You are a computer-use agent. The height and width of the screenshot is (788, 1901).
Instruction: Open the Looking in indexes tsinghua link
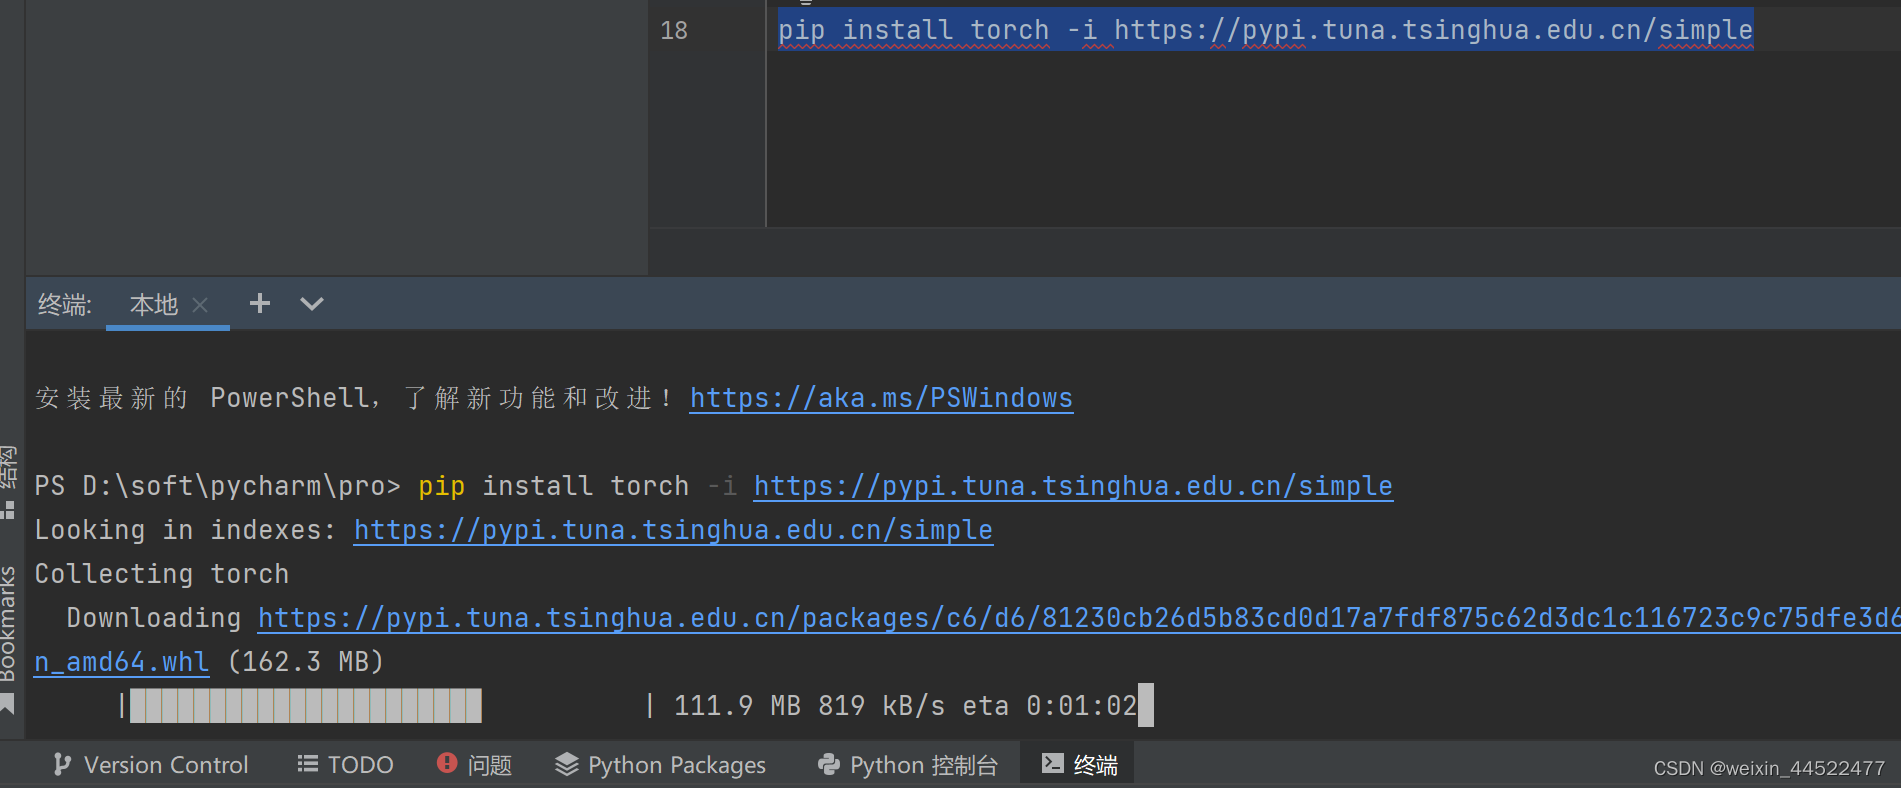pos(673,530)
